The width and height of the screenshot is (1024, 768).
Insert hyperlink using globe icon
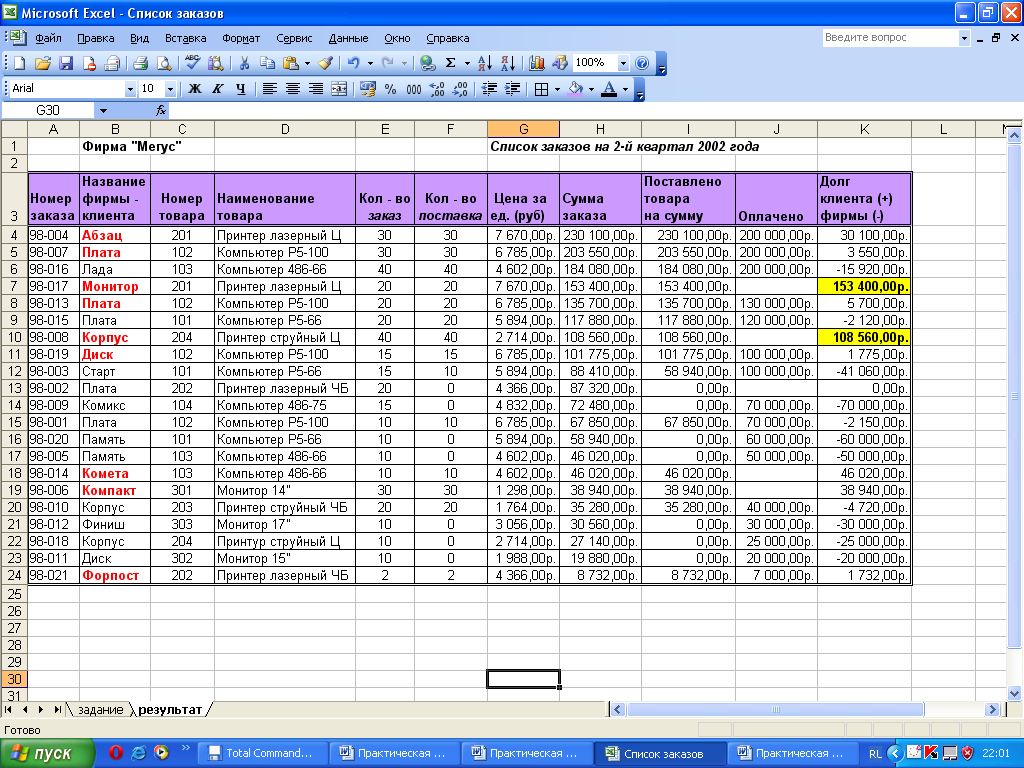[427, 63]
